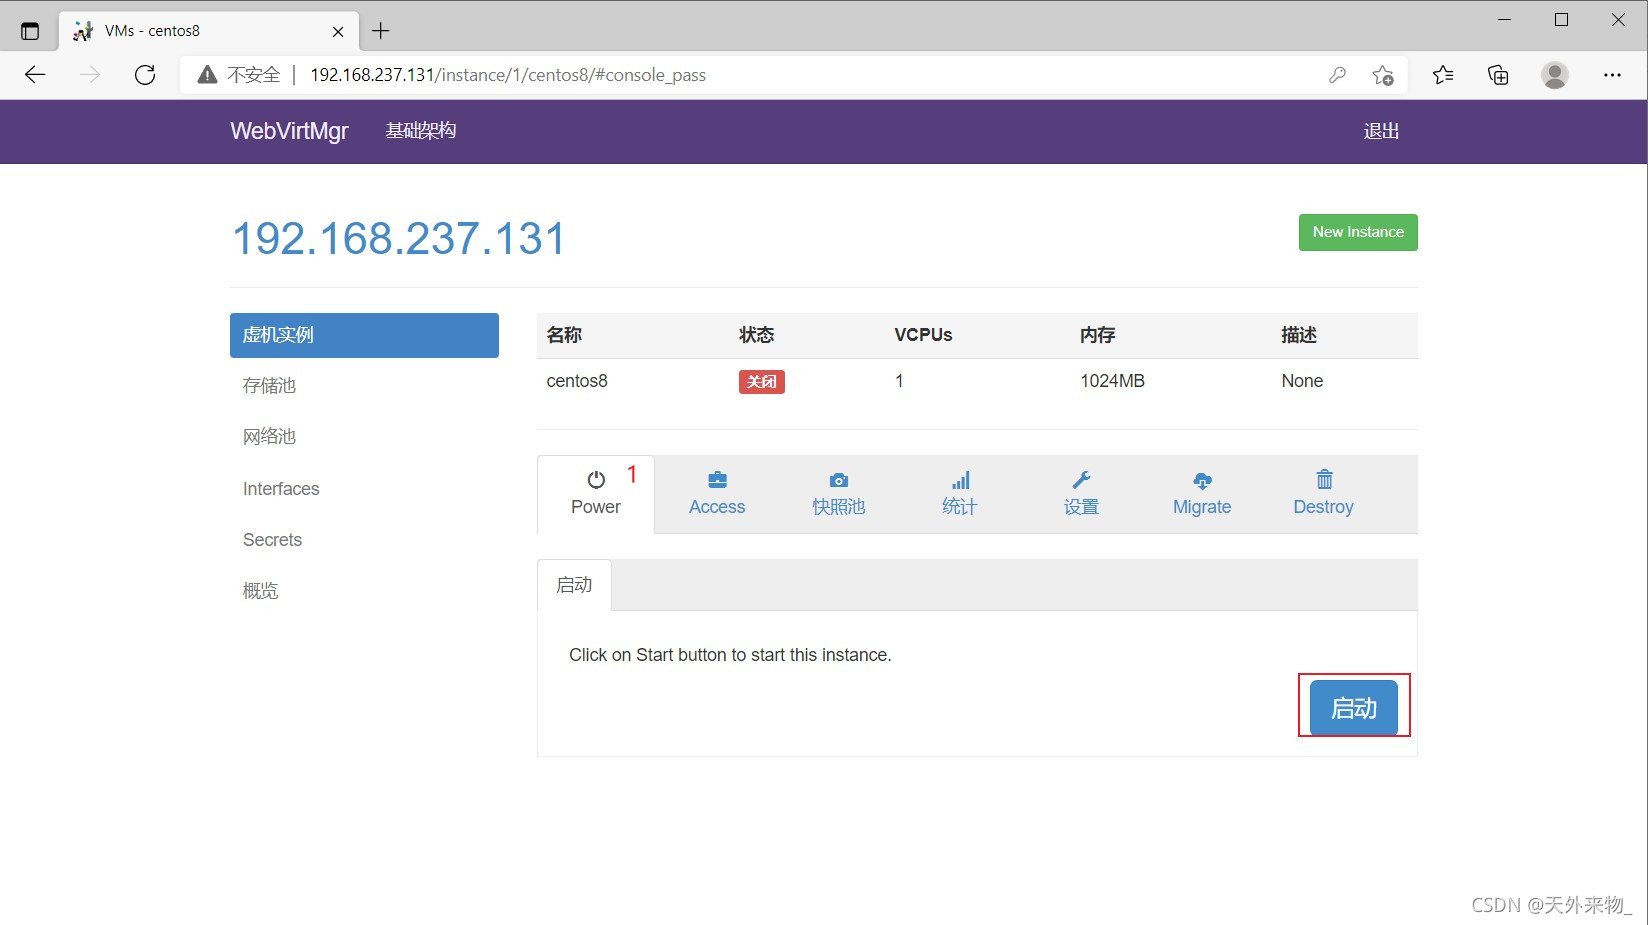The height and width of the screenshot is (925, 1648).
Task: Open the Access tab with briefcase icon
Action: pyautogui.click(x=716, y=494)
